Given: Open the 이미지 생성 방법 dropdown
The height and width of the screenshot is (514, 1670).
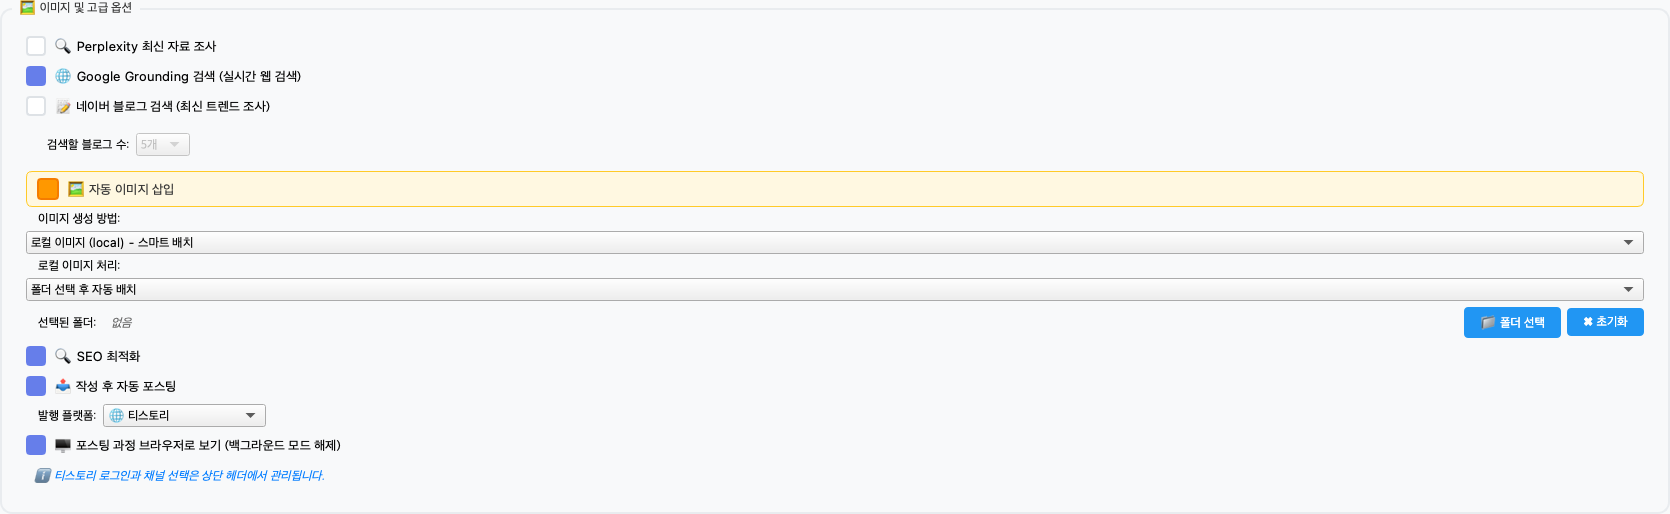Looking at the screenshot, I should pyautogui.click(x=834, y=242).
